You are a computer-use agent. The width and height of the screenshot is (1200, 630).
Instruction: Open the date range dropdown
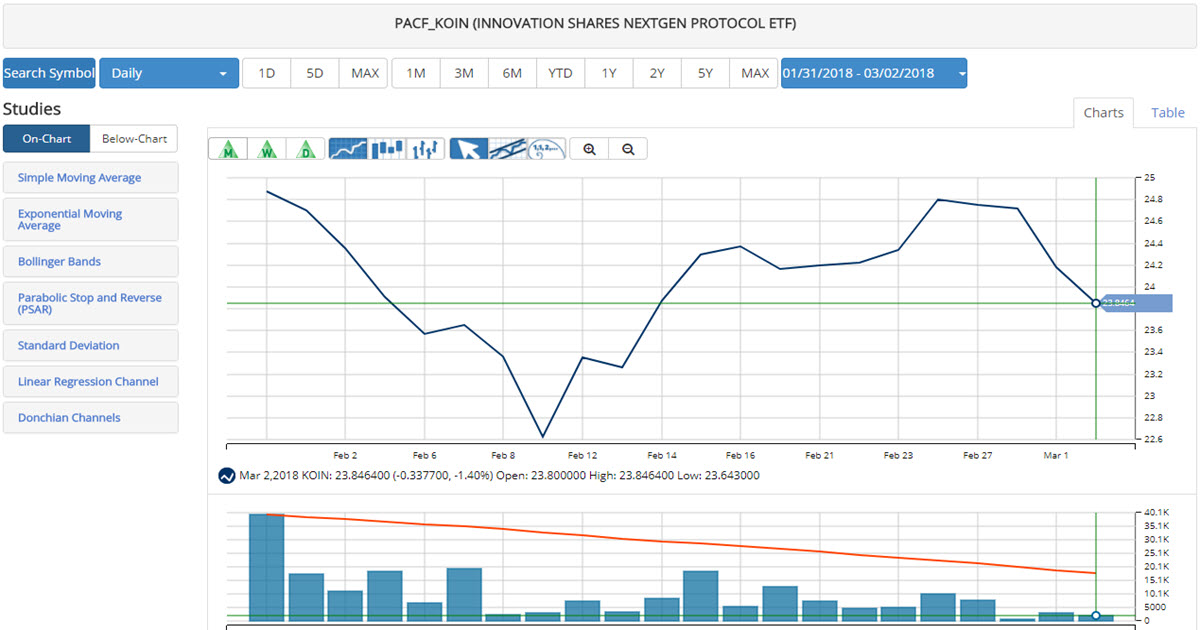click(x=873, y=73)
